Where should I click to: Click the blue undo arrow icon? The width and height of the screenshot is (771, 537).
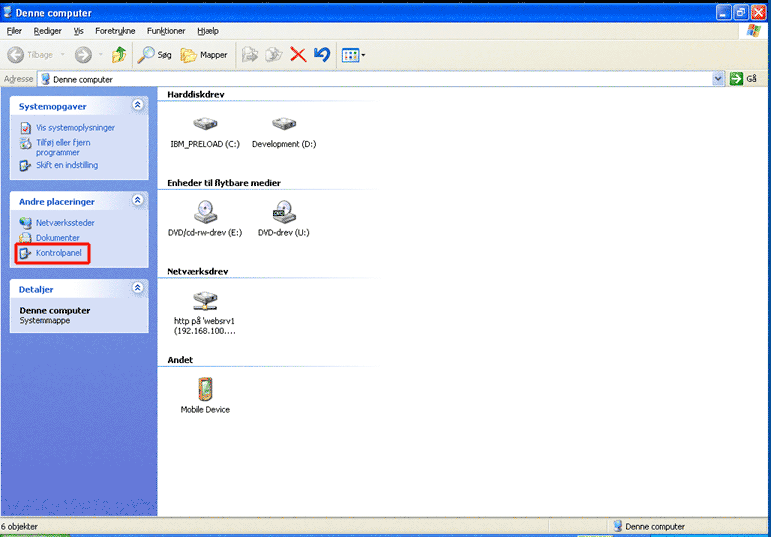click(322, 55)
